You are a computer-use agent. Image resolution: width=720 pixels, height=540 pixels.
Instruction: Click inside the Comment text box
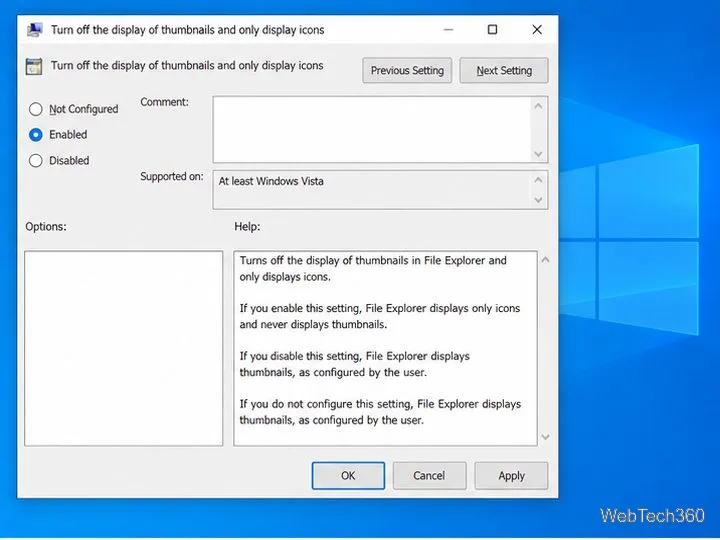pos(372,129)
